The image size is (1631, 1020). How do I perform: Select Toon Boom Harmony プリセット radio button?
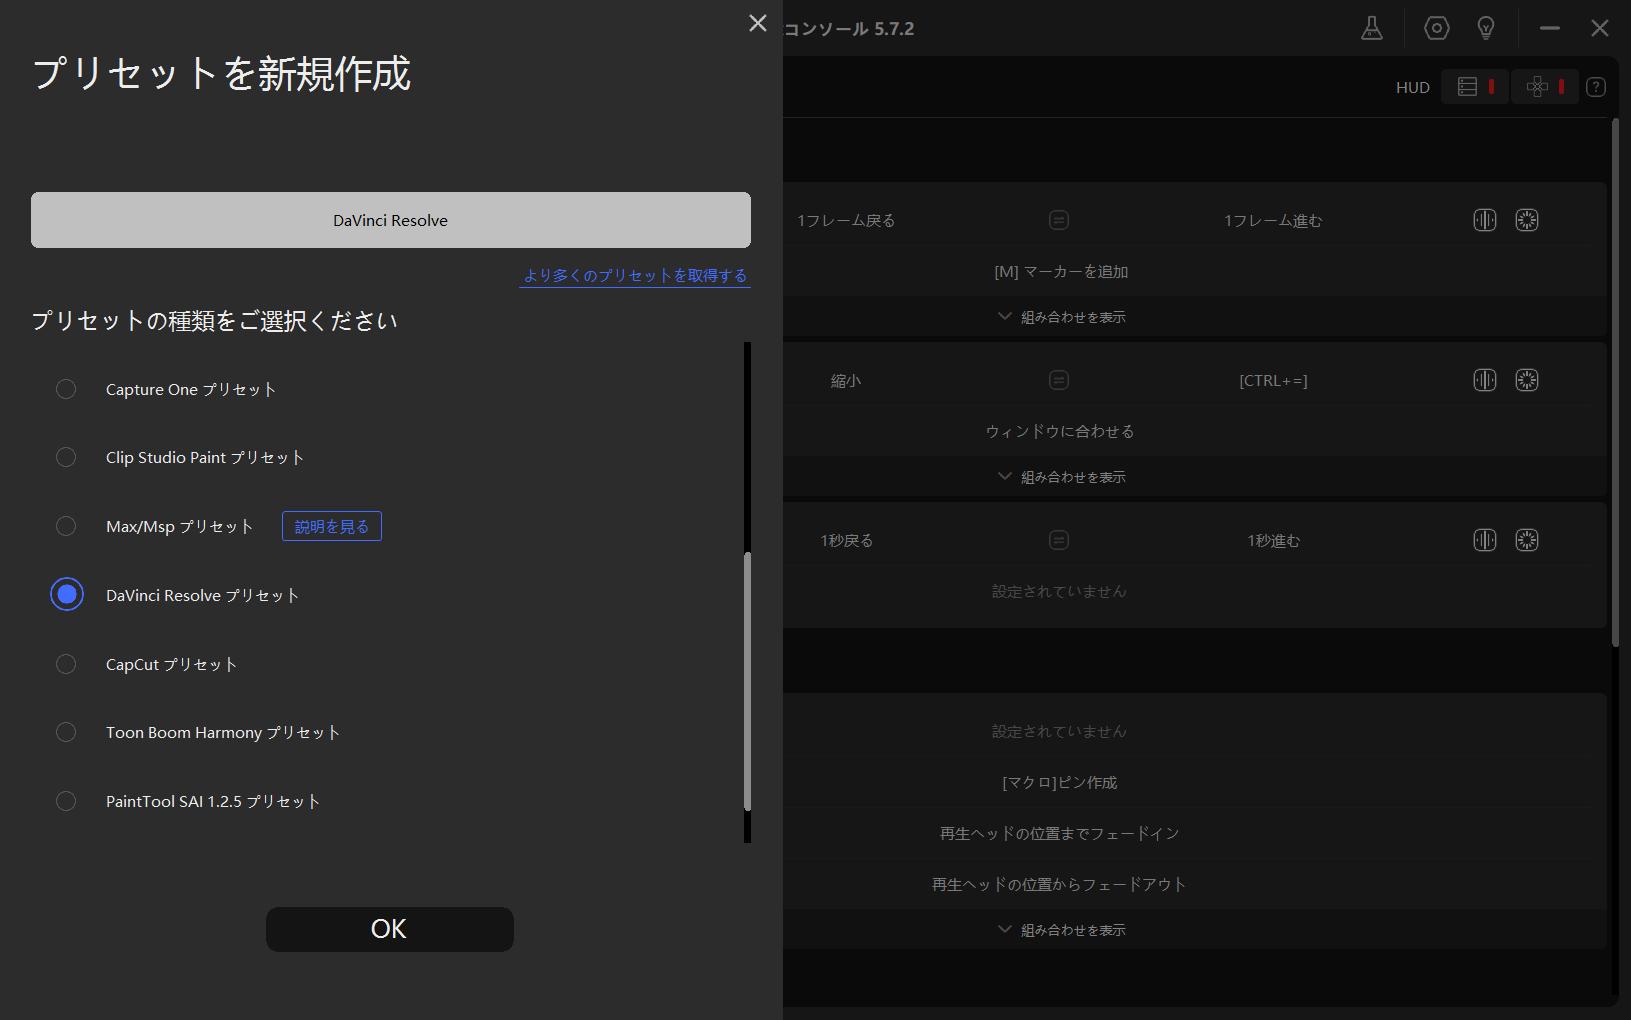pyautogui.click(x=66, y=732)
